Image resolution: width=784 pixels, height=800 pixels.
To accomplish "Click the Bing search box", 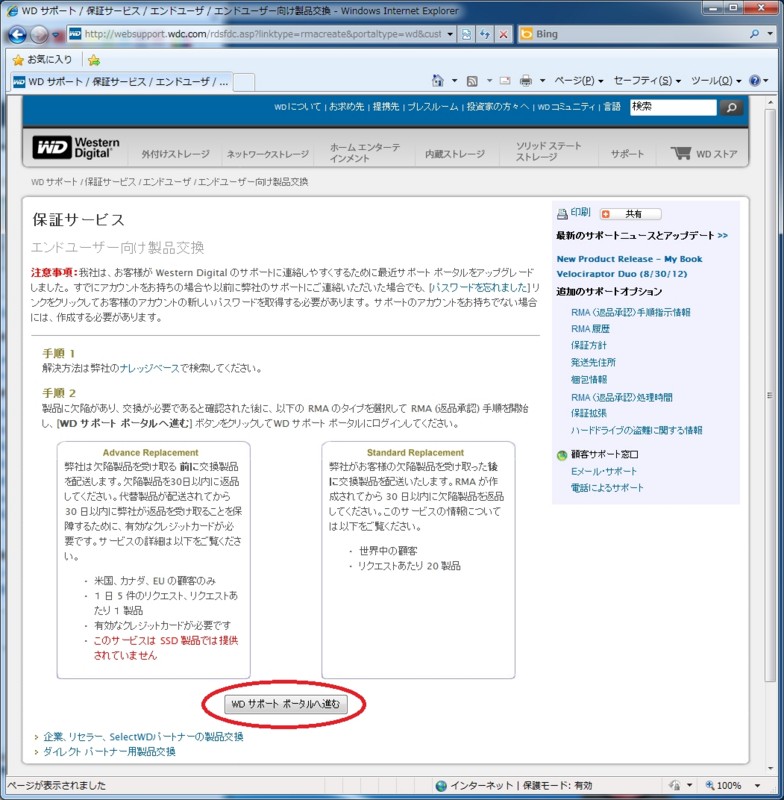I will coord(633,34).
